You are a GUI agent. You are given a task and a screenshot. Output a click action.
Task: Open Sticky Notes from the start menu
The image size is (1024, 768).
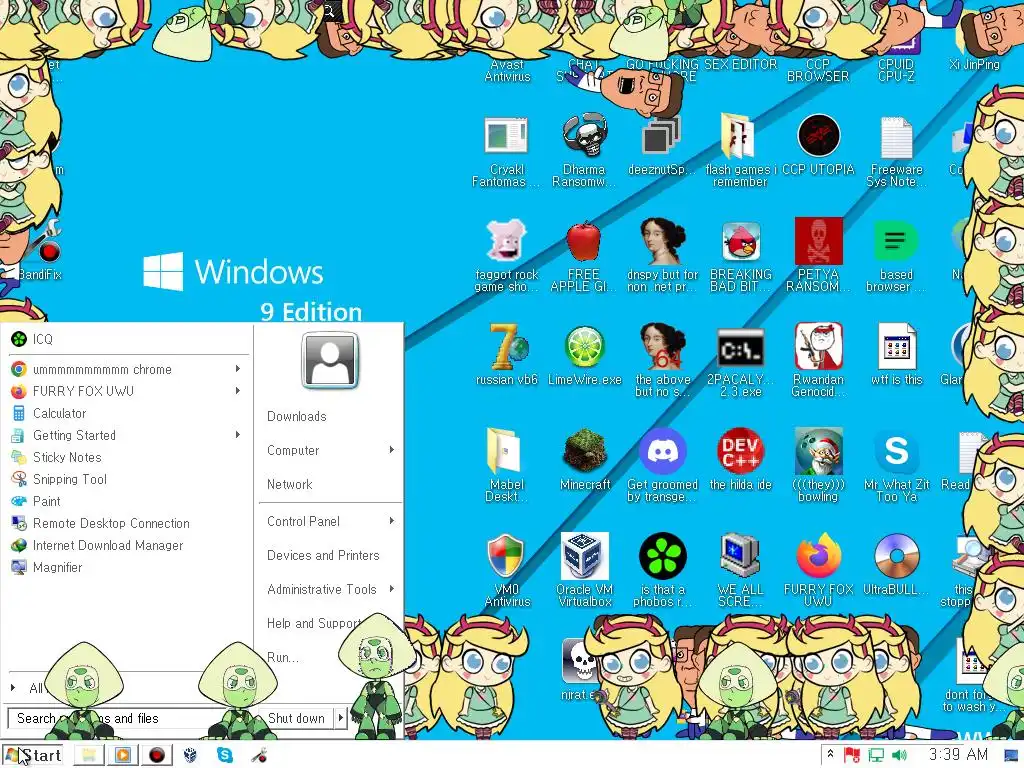pyautogui.click(x=129, y=457)
